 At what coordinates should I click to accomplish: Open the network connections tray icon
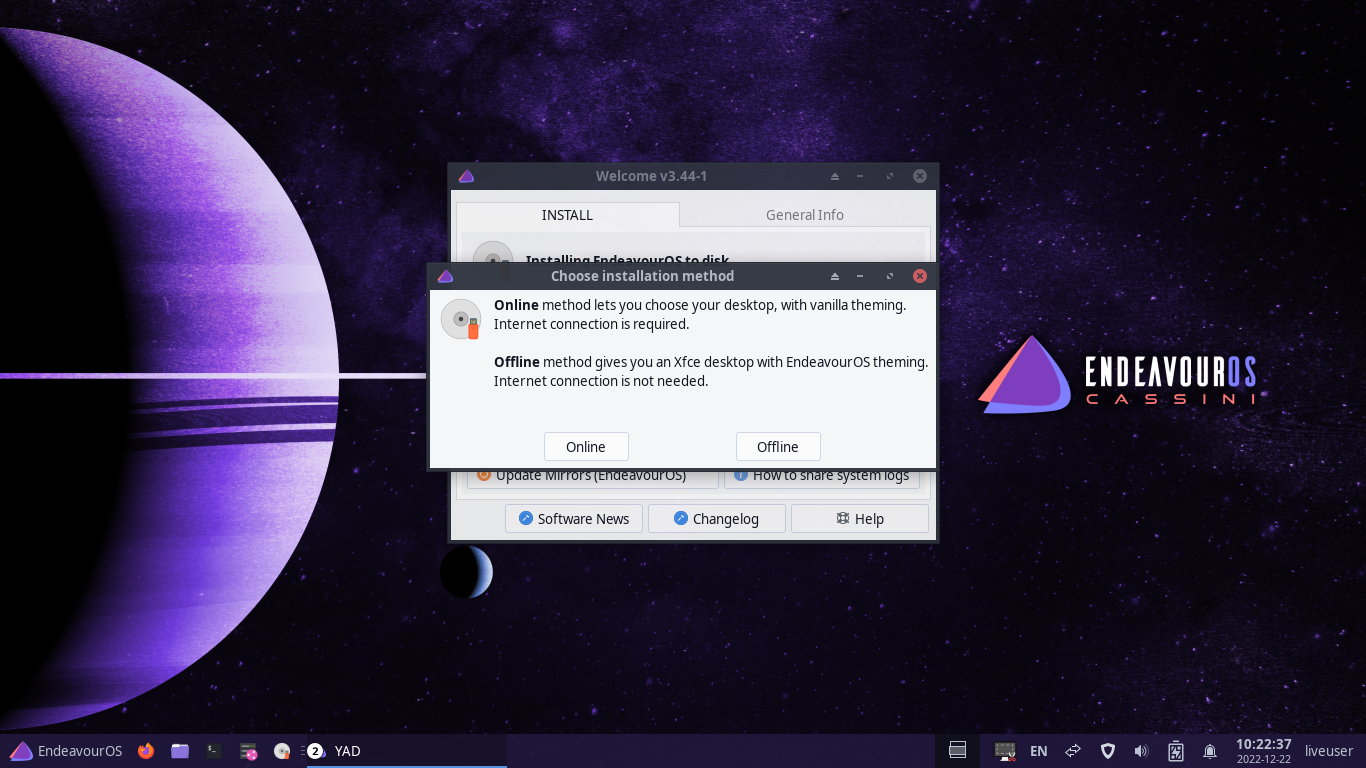pyautogui.click(x=1073, y=751)
